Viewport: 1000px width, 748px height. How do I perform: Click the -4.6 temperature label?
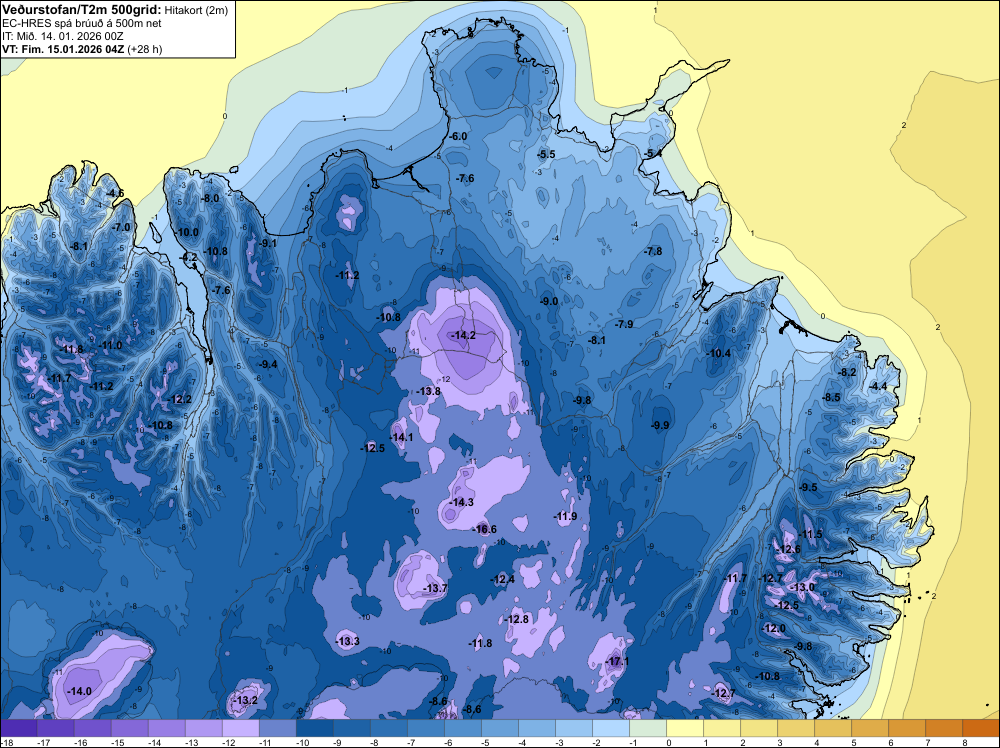tap(115, 193)
